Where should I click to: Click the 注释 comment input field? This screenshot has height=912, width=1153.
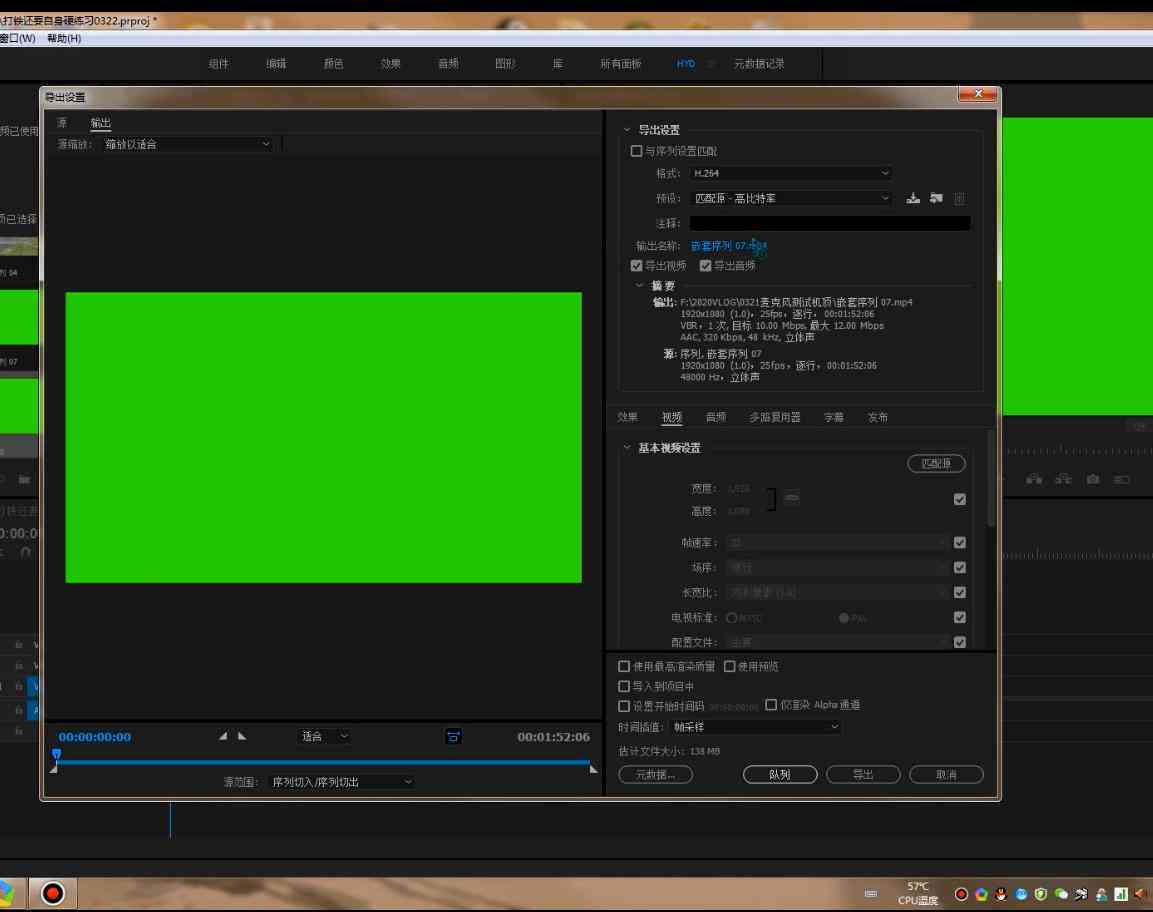[x=829, y=223]
